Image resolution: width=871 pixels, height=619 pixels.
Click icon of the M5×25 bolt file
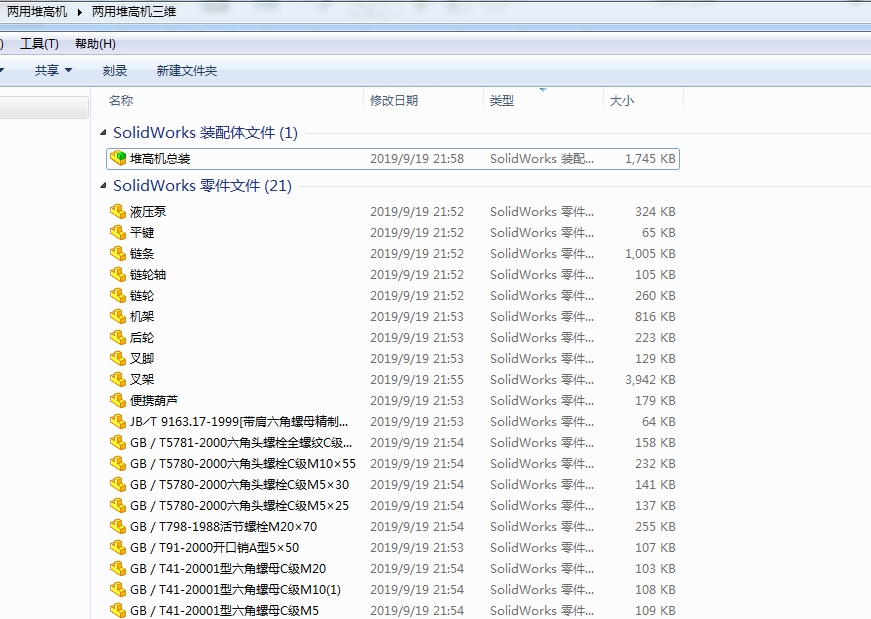pyautogui.click(x=118, y=506)
